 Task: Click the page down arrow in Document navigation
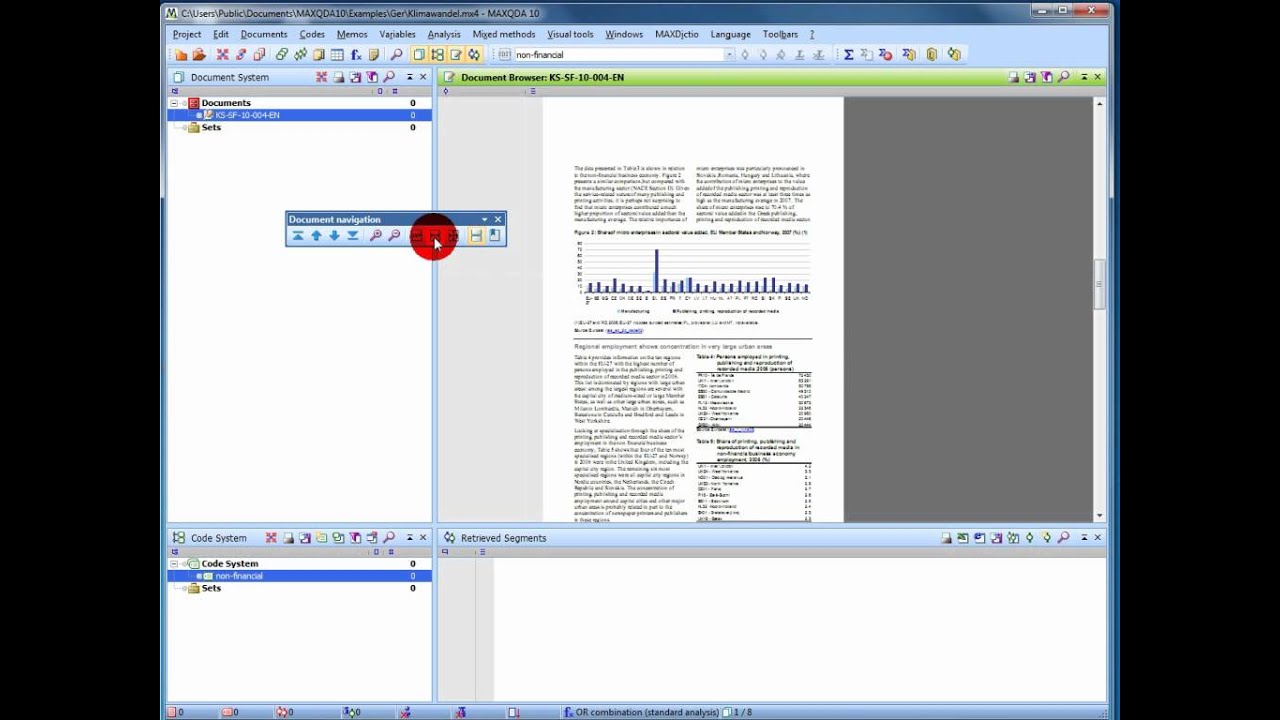[x=334, y=236]
